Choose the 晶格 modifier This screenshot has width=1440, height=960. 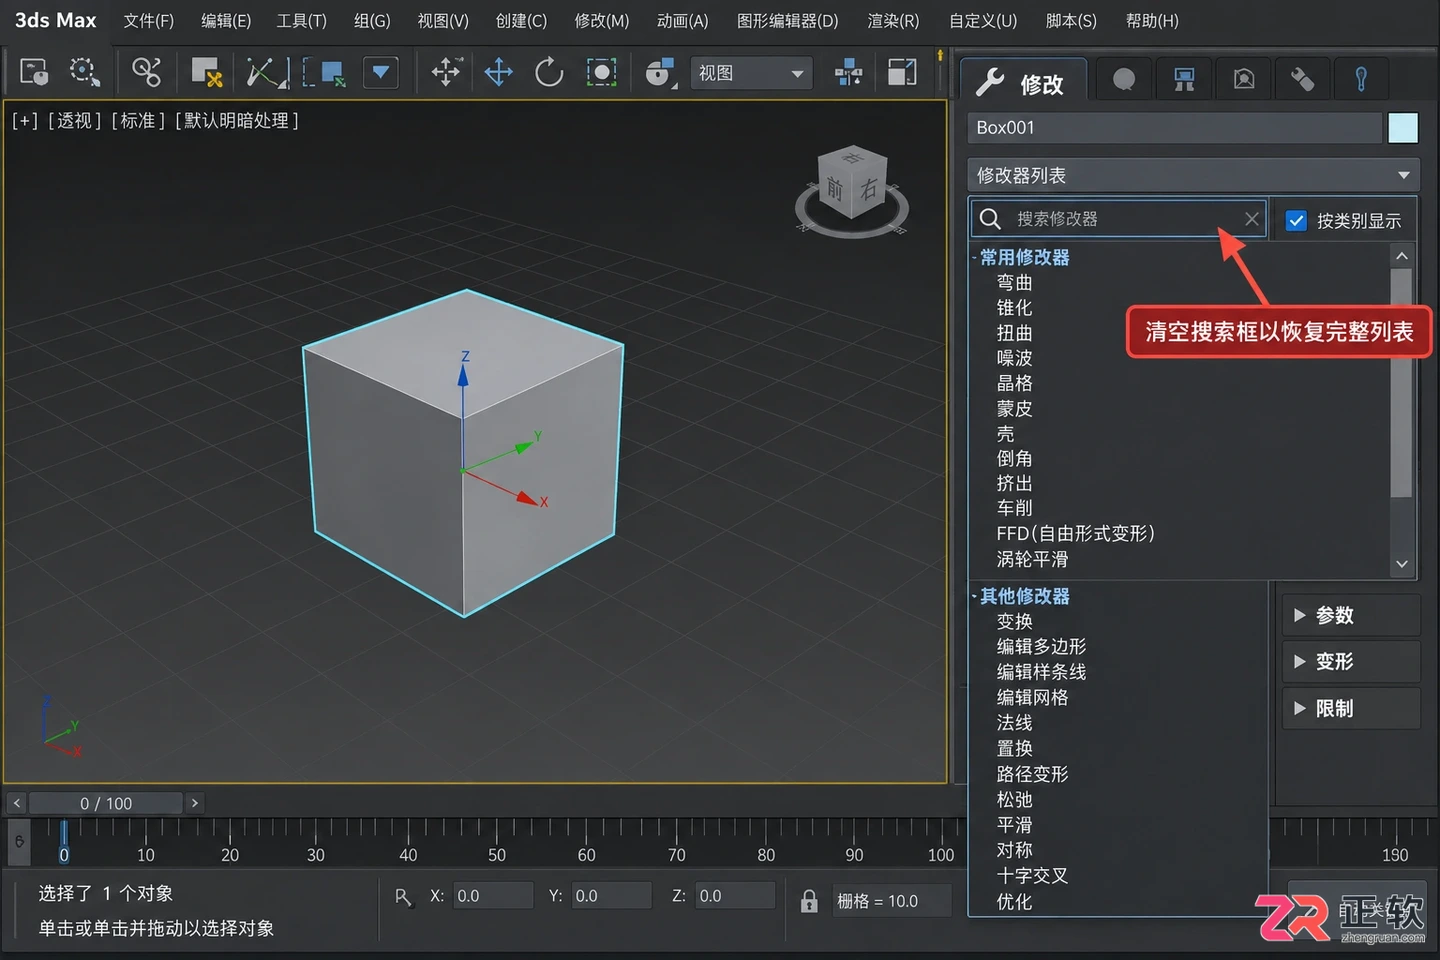pos(1014,383)
